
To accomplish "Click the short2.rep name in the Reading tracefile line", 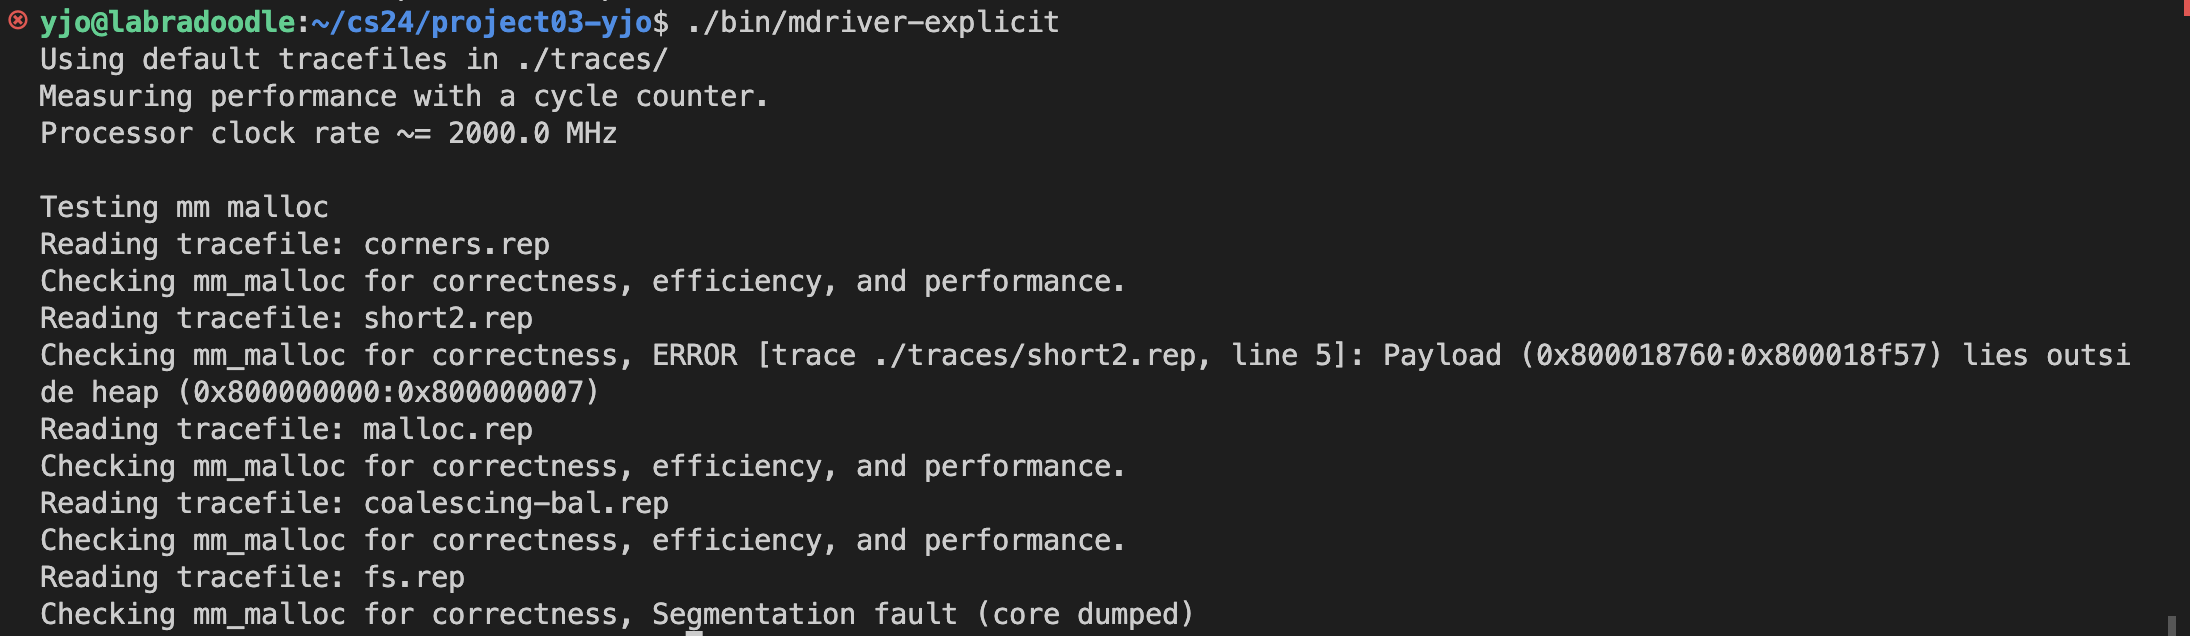I will (x=448, y=318).
